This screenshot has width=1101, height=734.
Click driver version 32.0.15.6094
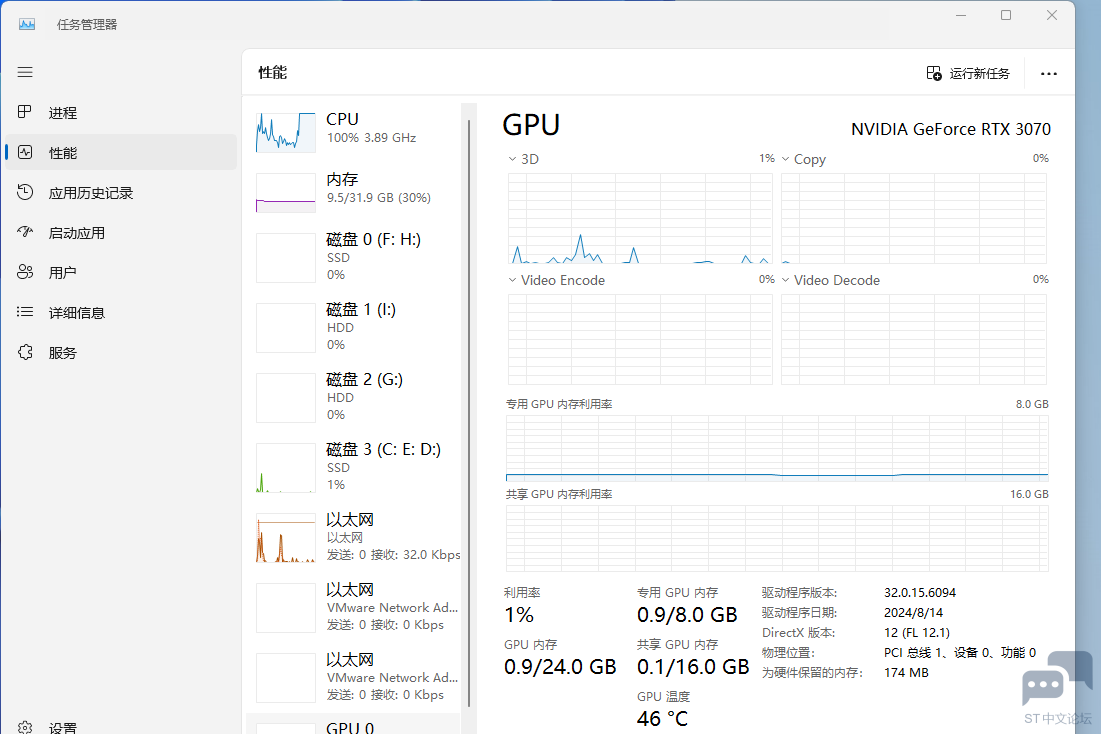(920, 593)
